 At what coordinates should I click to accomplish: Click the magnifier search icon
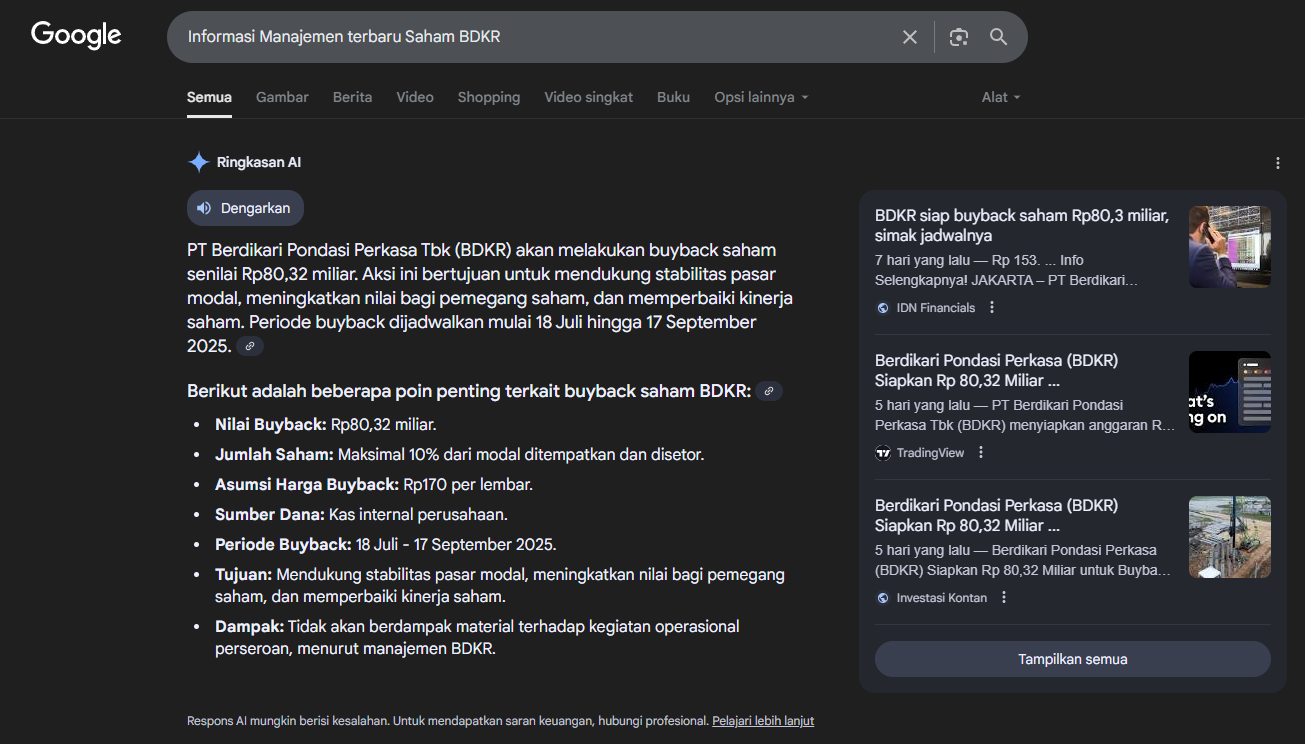click(998, 37)
